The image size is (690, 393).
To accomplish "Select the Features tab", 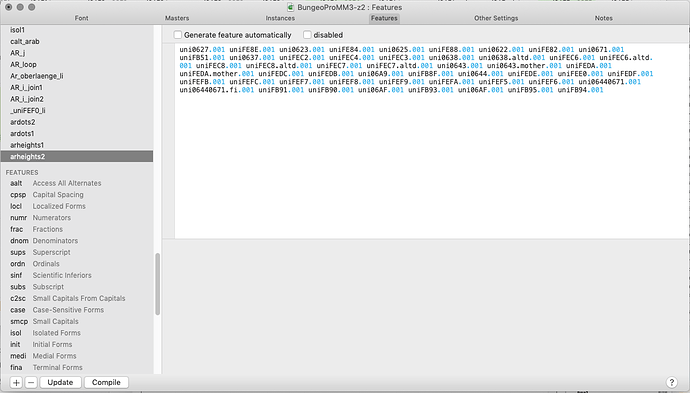I will pos(384,18).
